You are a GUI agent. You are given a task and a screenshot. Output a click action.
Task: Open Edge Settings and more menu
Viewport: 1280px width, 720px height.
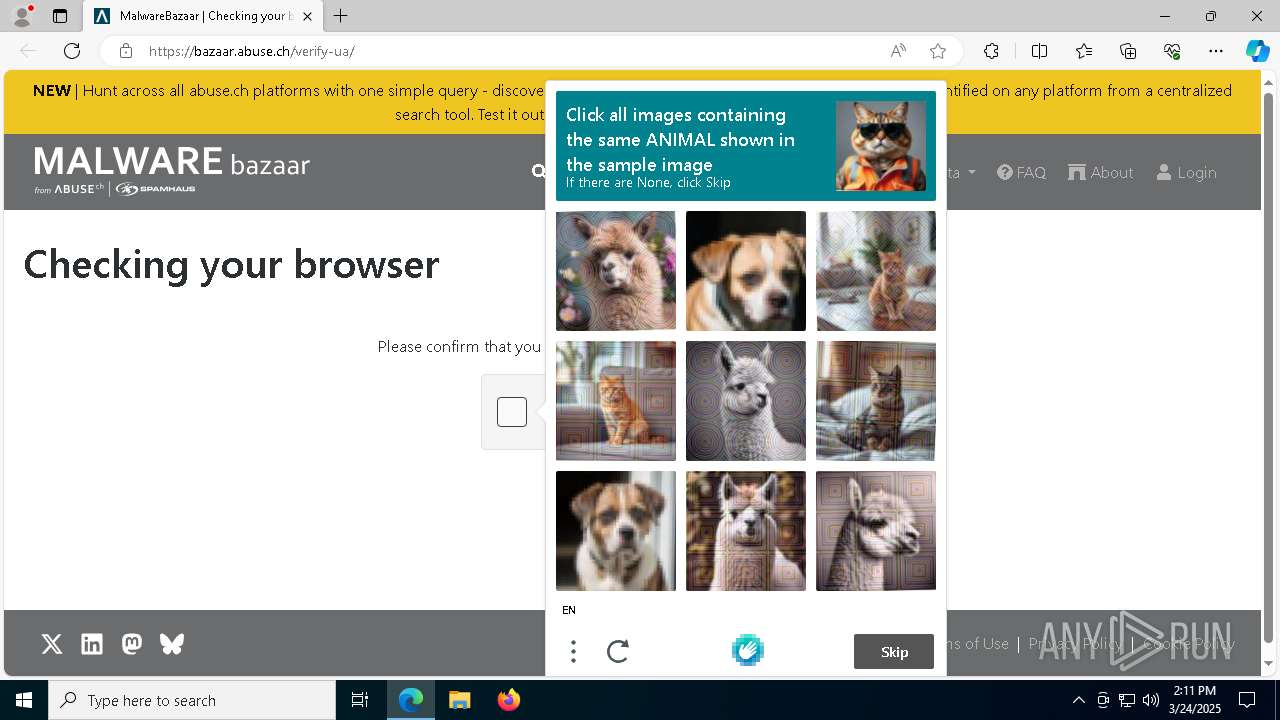click(1216, 51)
